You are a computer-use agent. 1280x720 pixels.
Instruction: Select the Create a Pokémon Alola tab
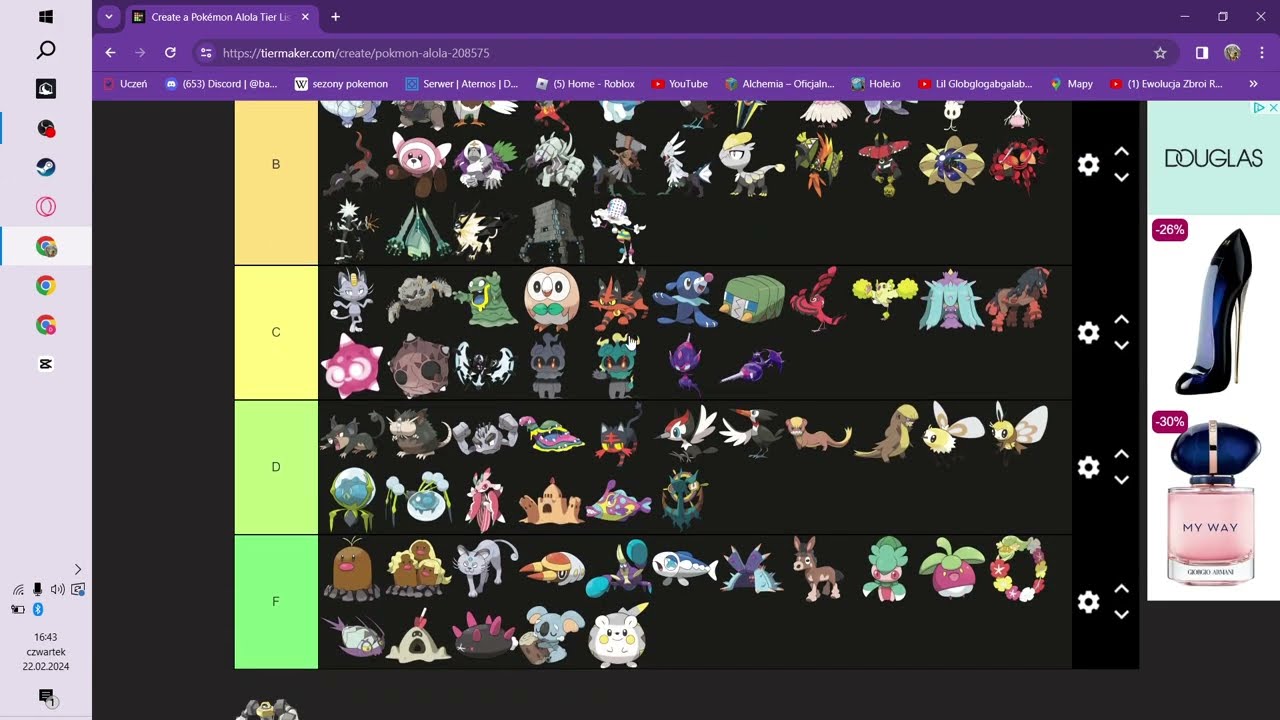[220, 17]
